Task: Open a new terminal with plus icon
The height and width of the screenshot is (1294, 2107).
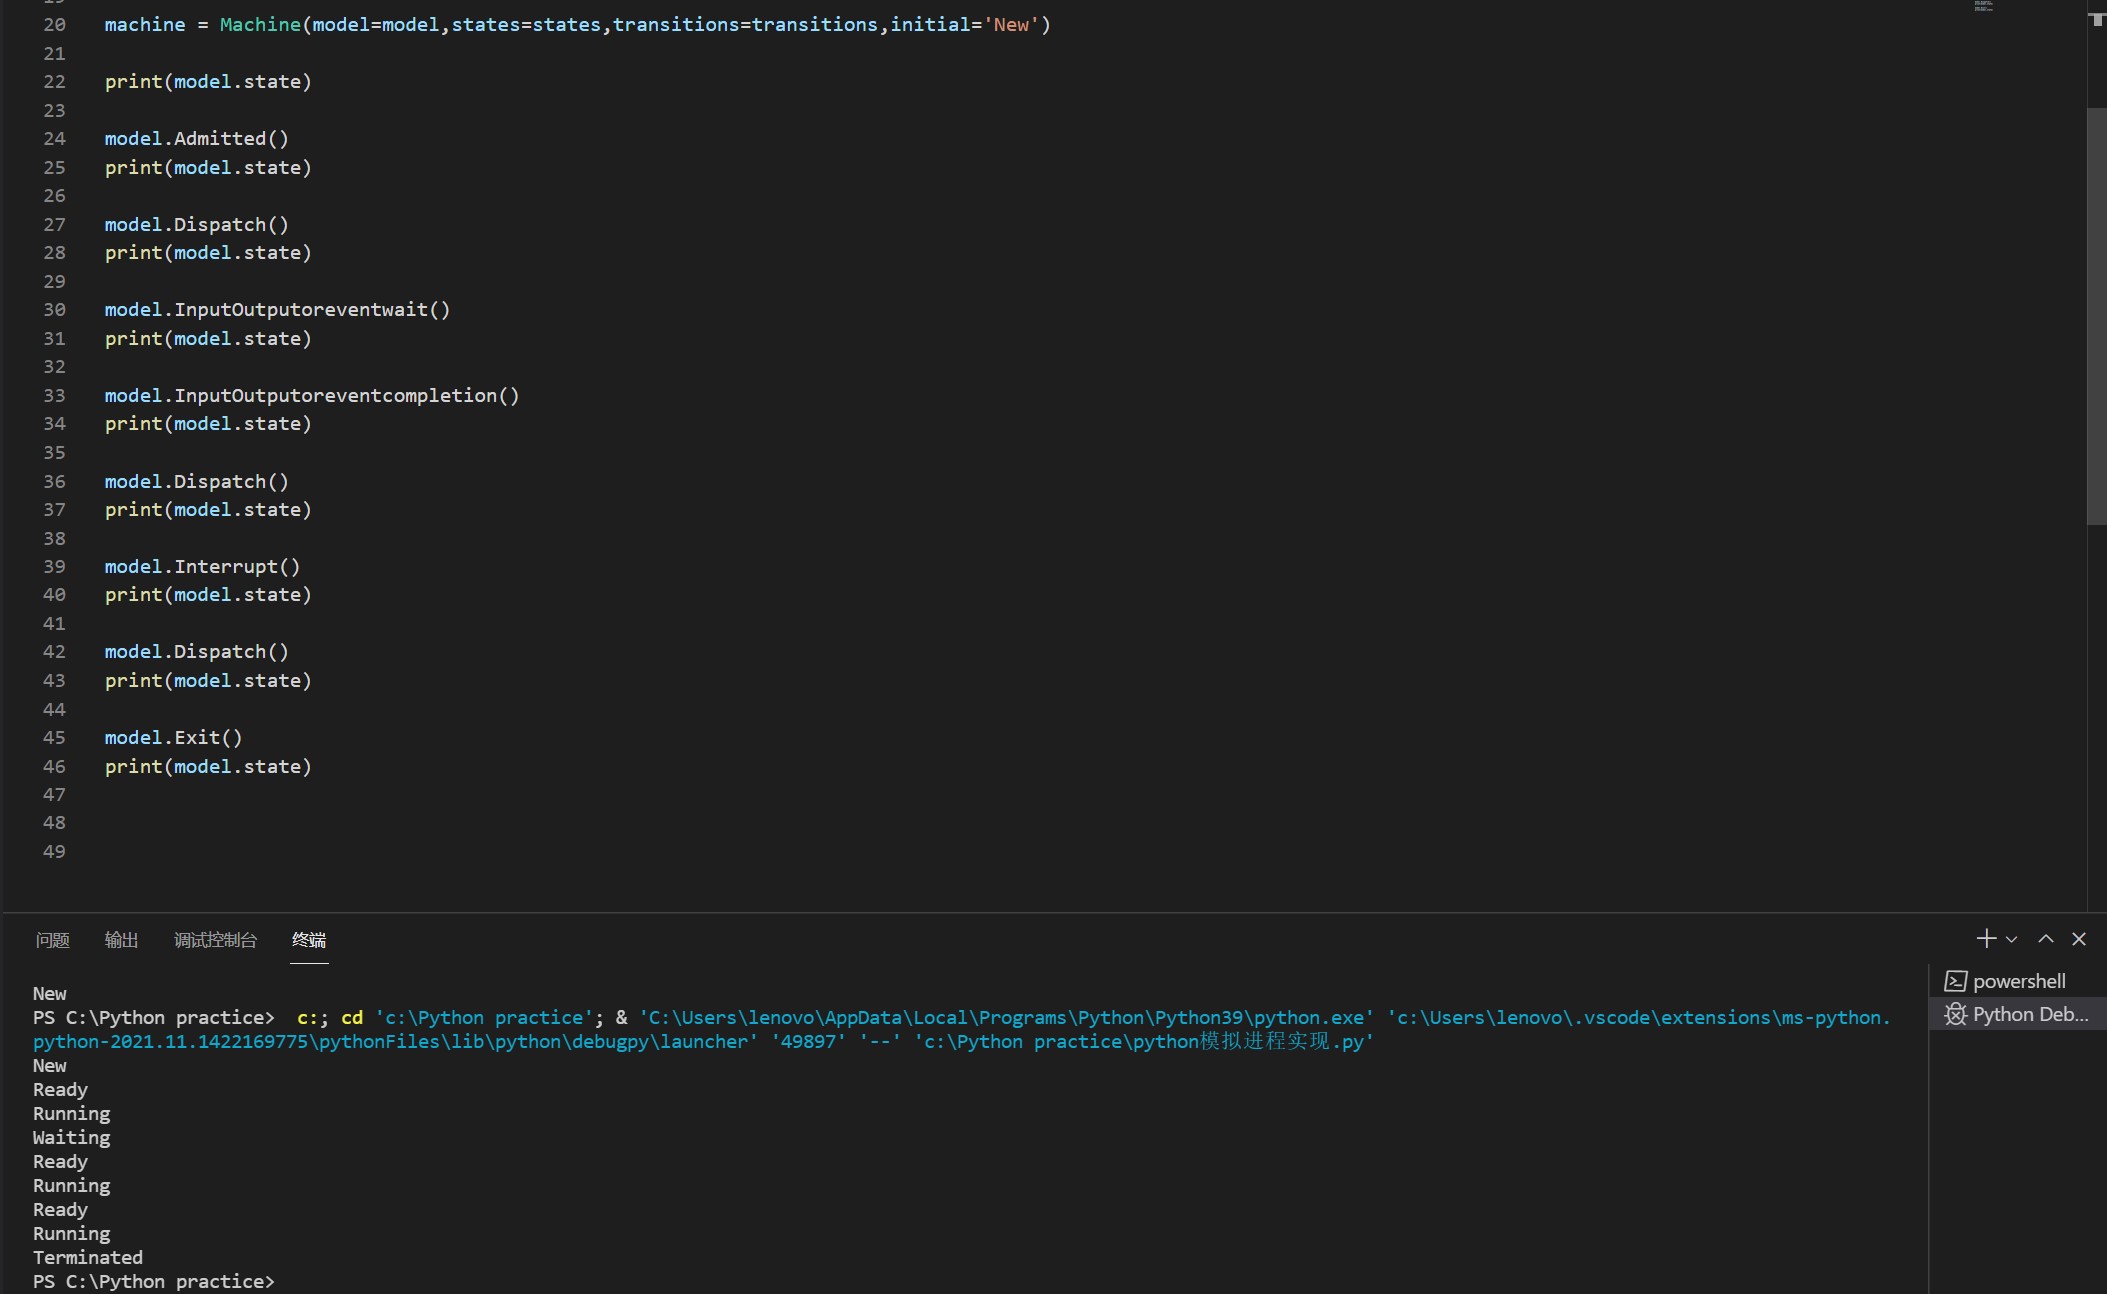Action: click(1986, 938)
